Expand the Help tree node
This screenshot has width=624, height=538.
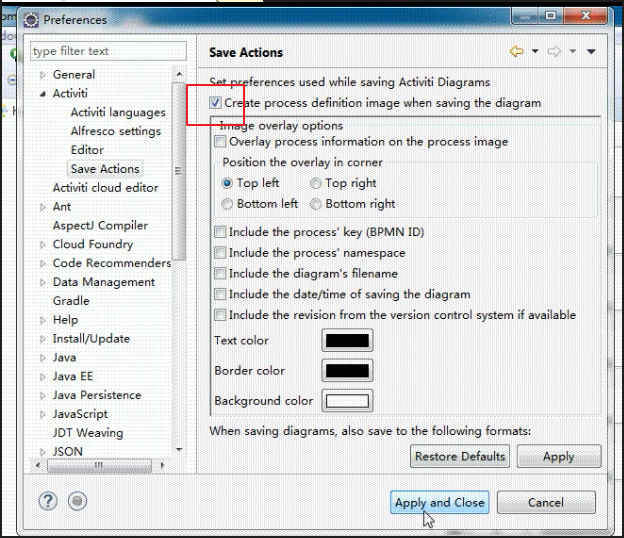pyautogui.click(x=43, y=320)
